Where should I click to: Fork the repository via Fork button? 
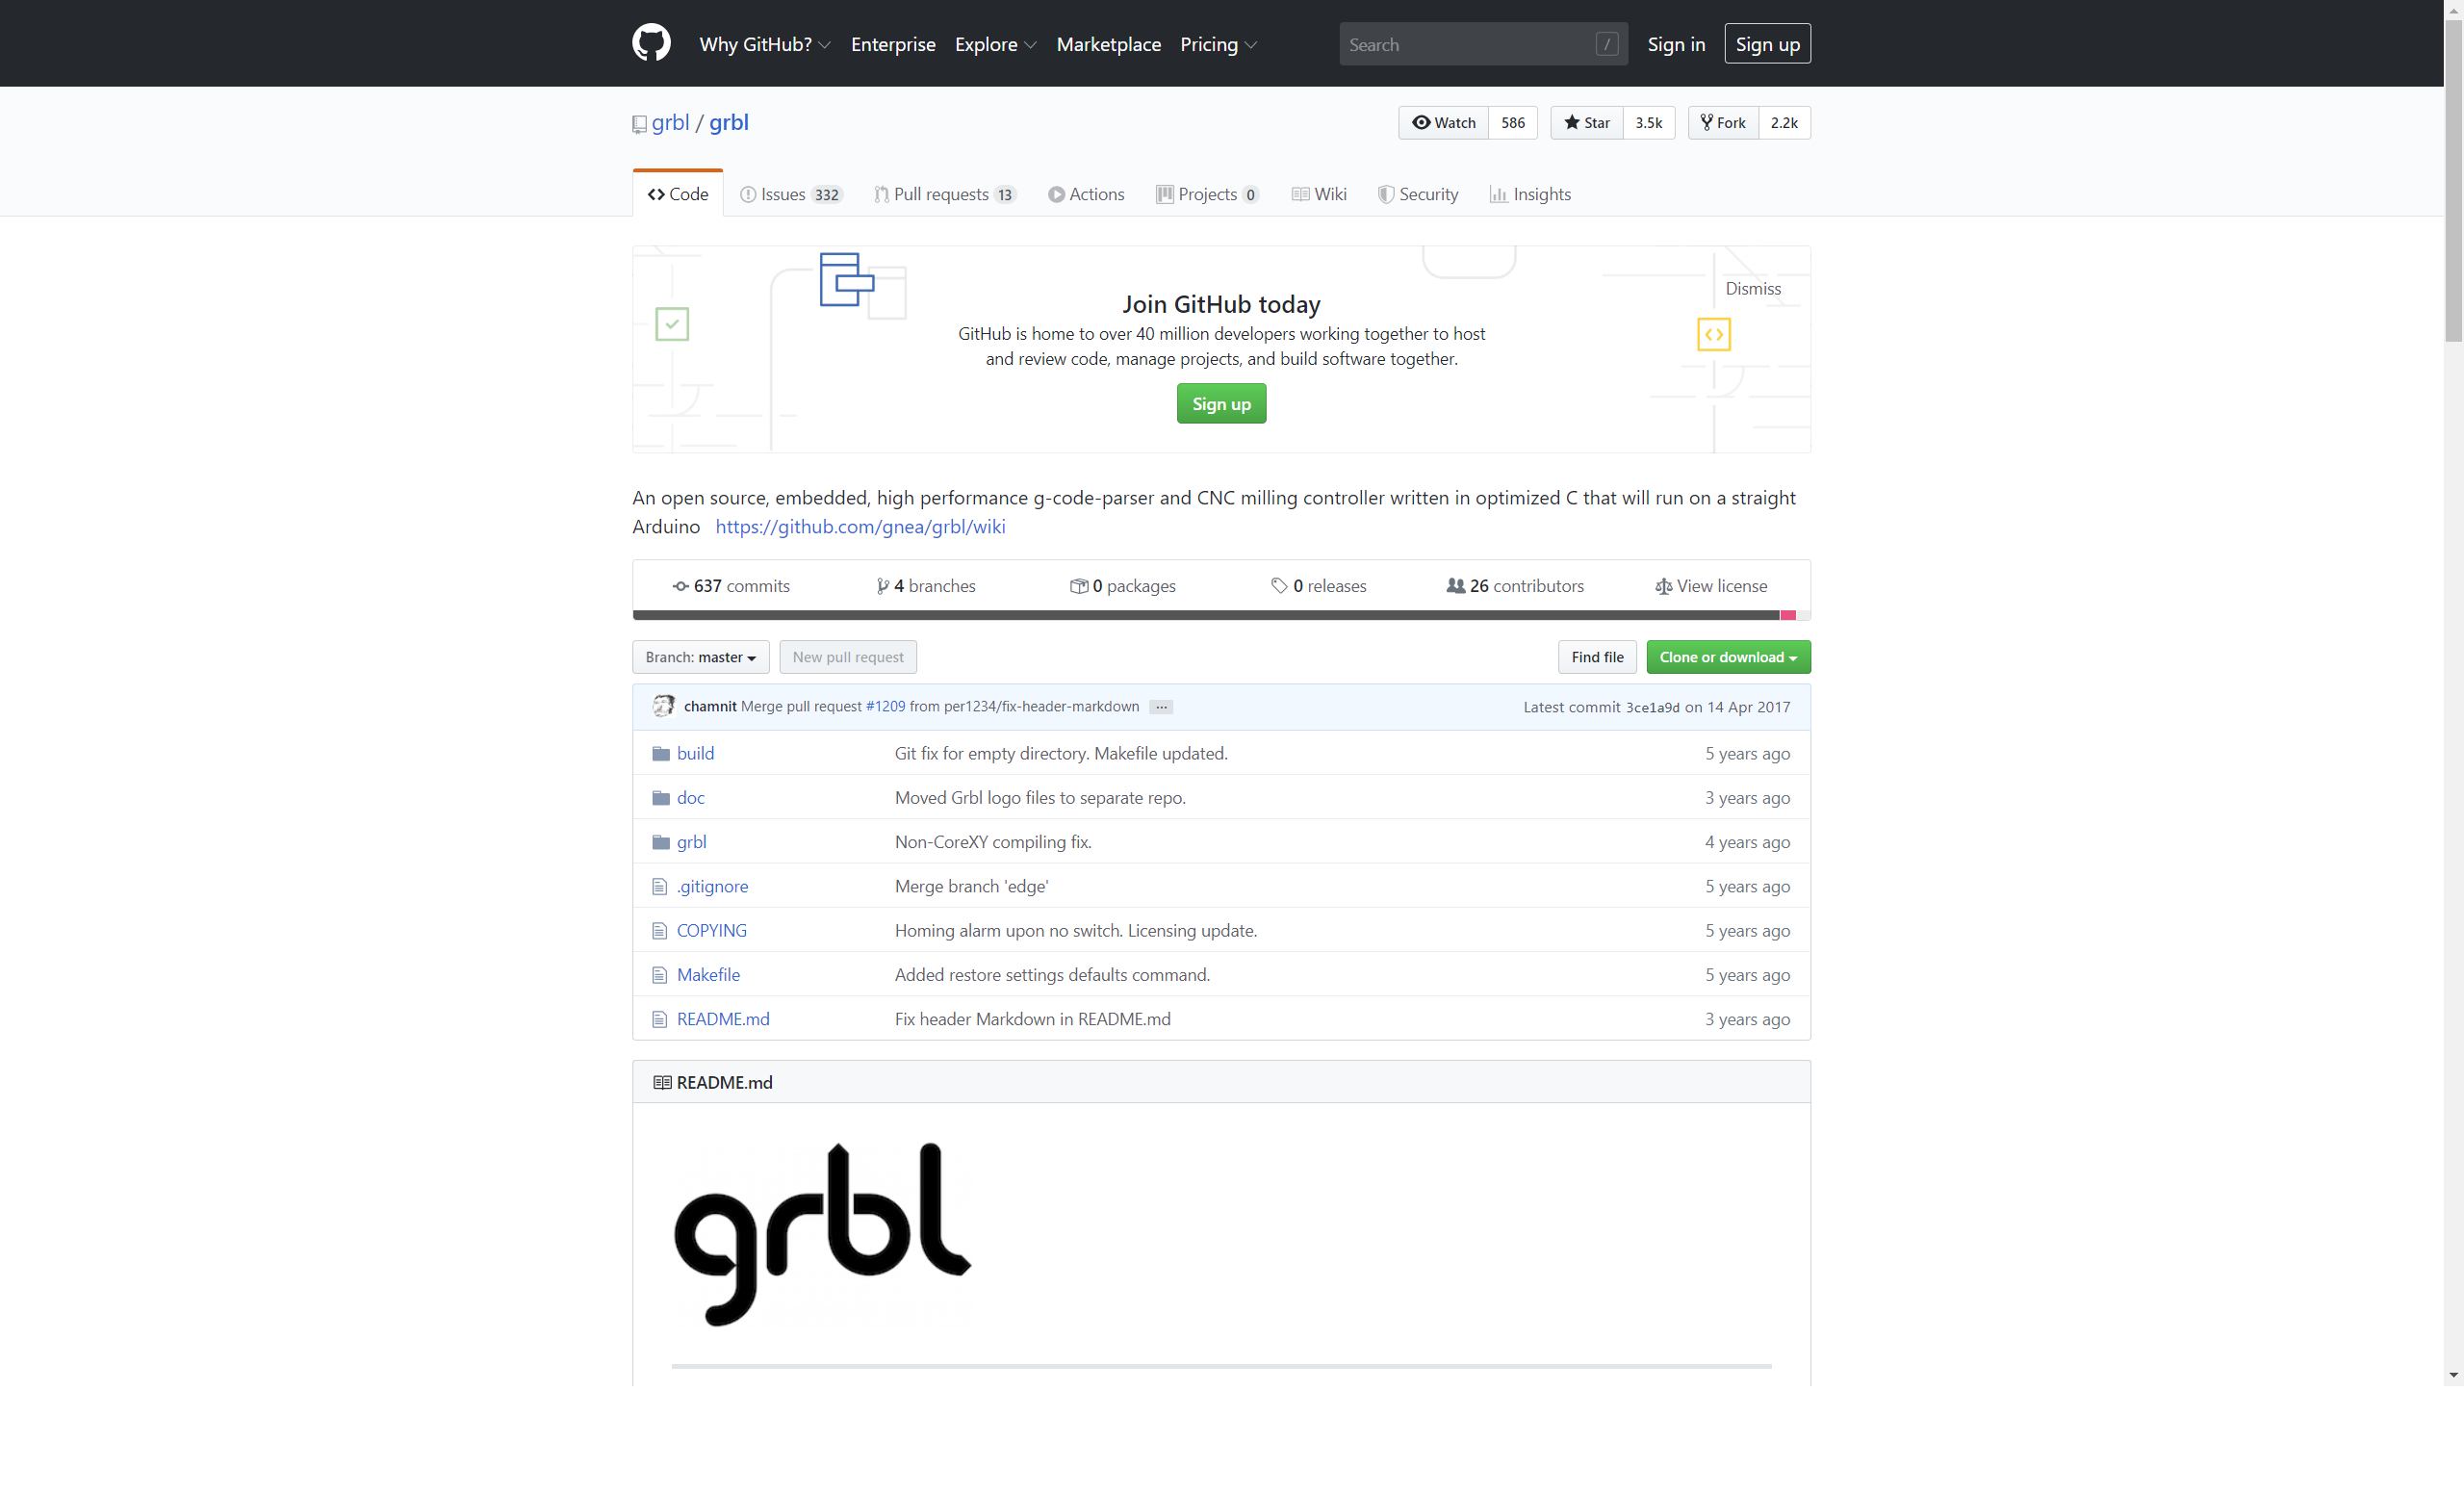[1722, 122]
